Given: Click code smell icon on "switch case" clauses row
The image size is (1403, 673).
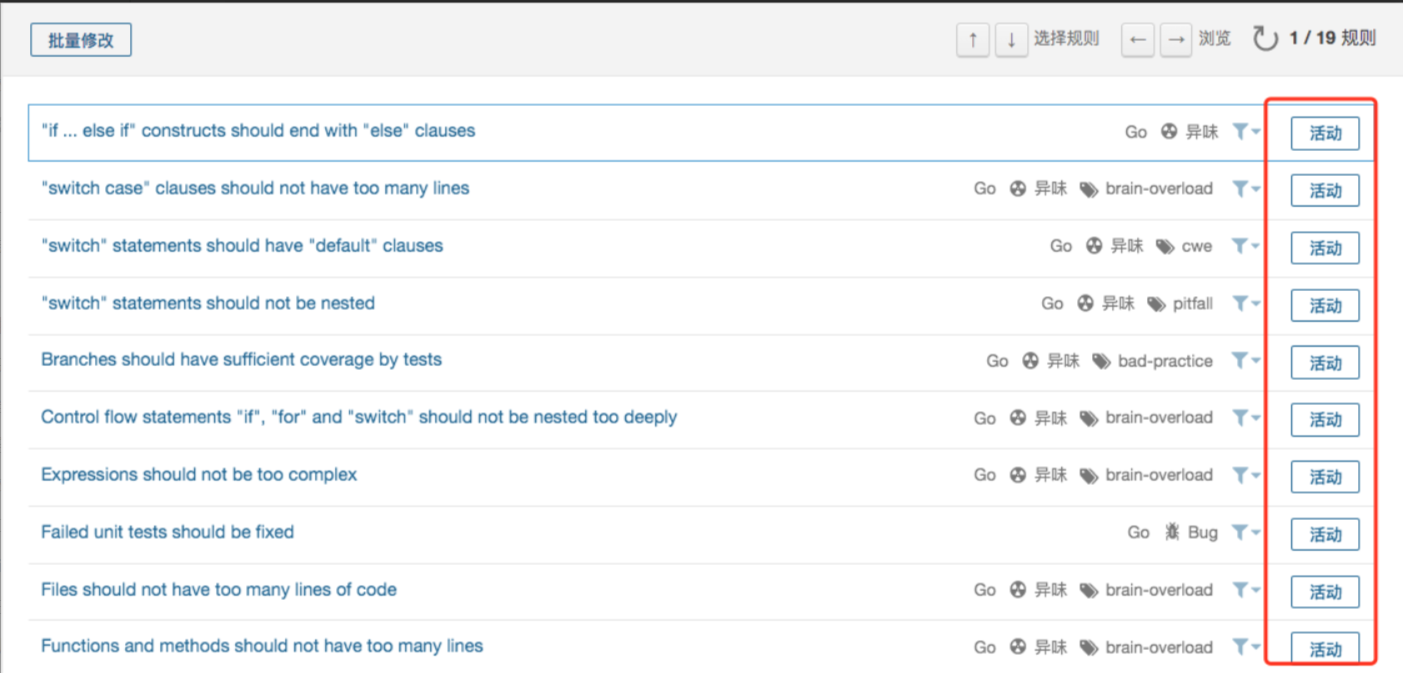Looking at the screenshot, I should (1018, 188).
